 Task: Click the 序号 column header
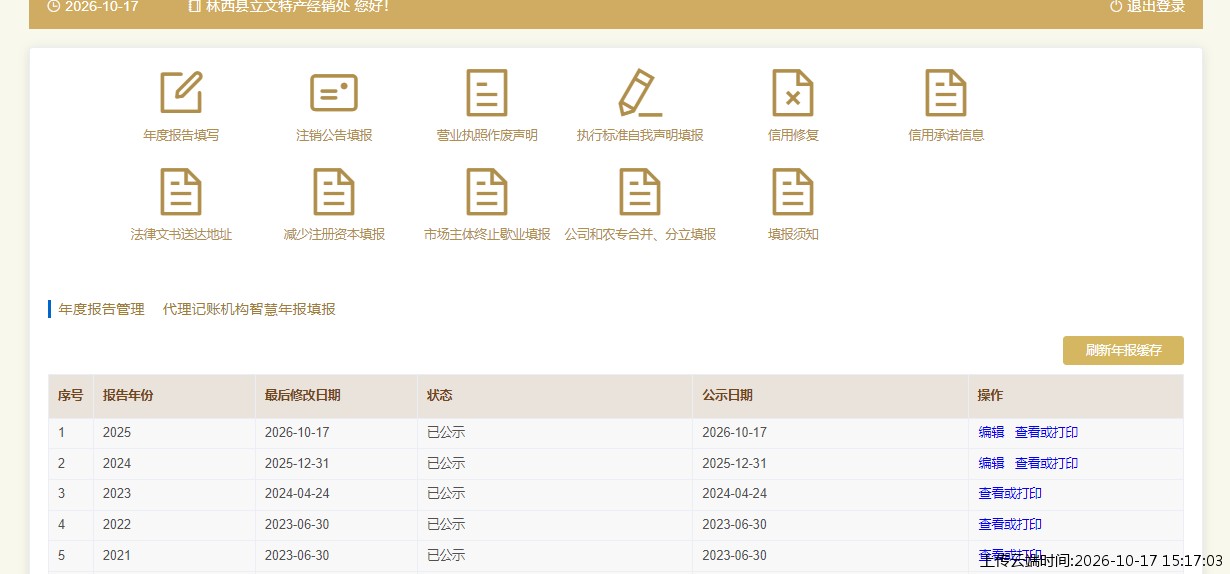point(71,396)
